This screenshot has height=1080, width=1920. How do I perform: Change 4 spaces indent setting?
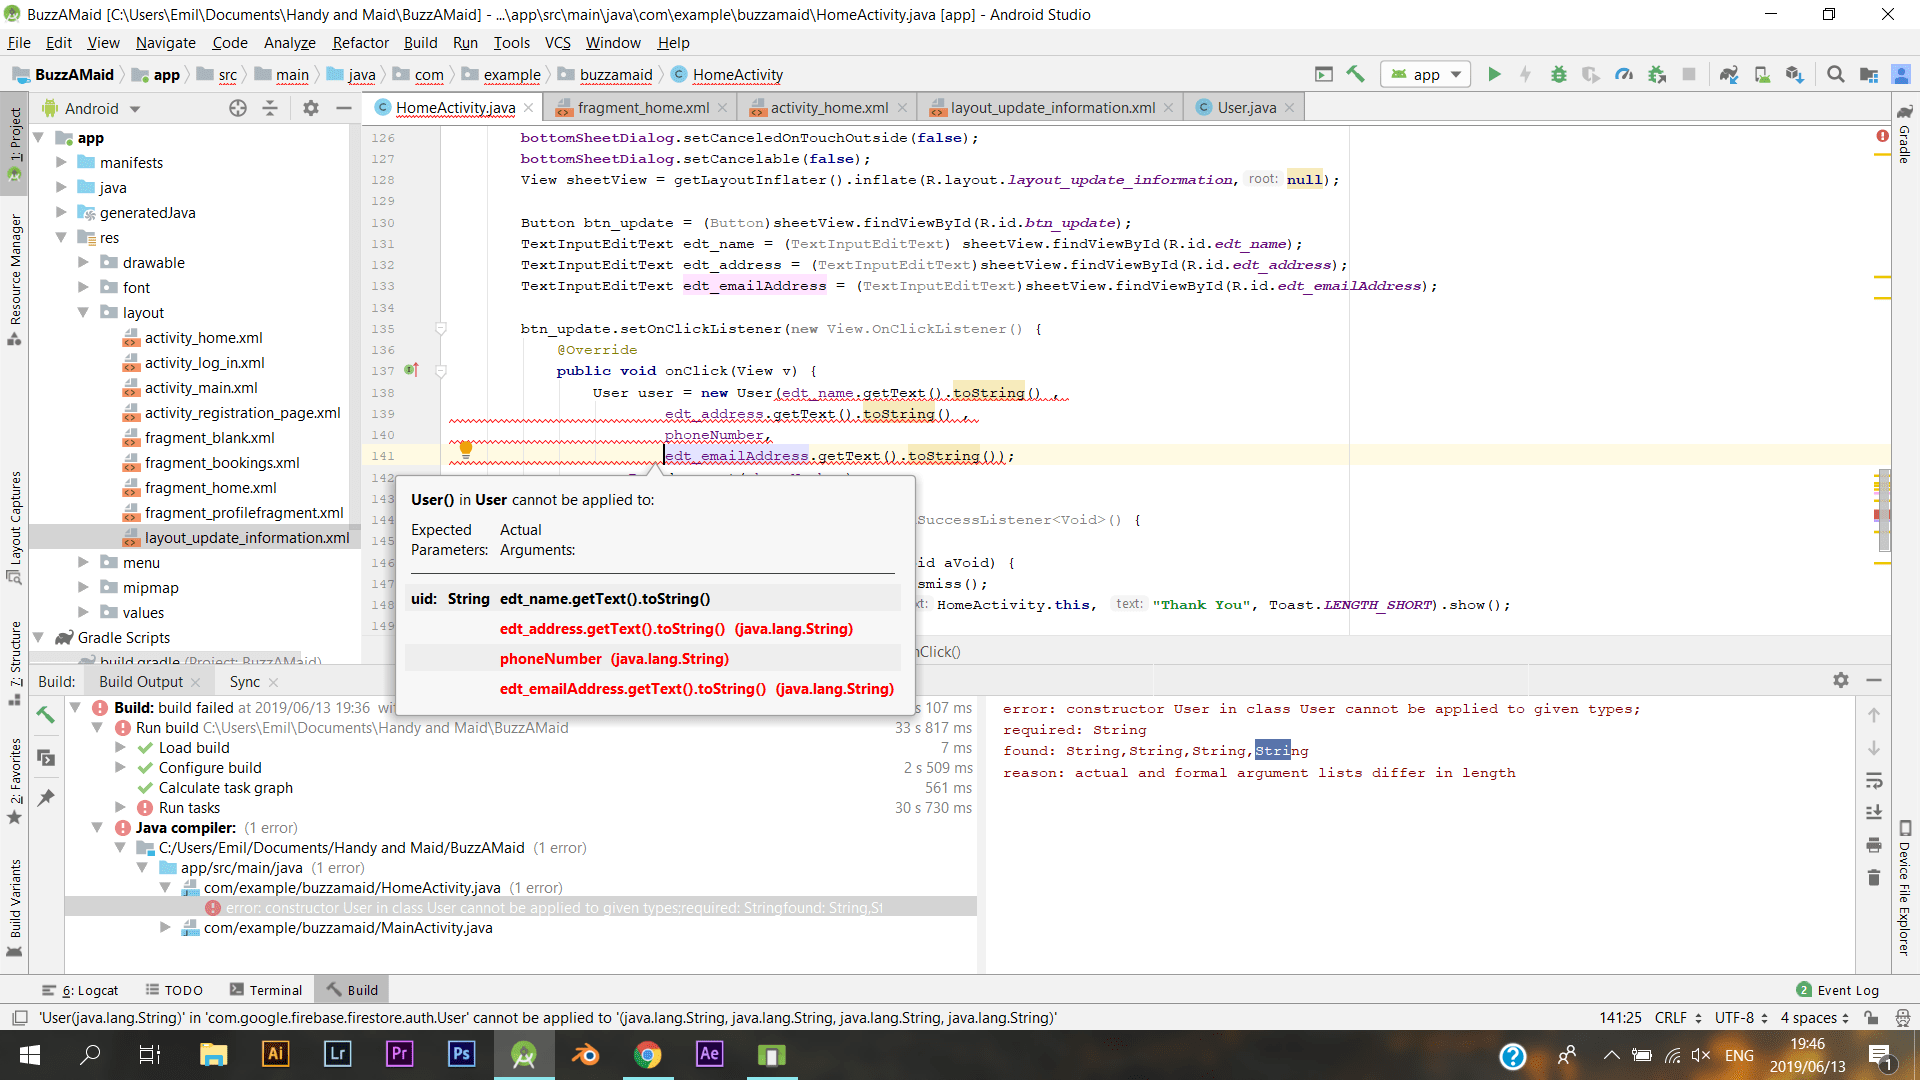coord(1815,1018)
